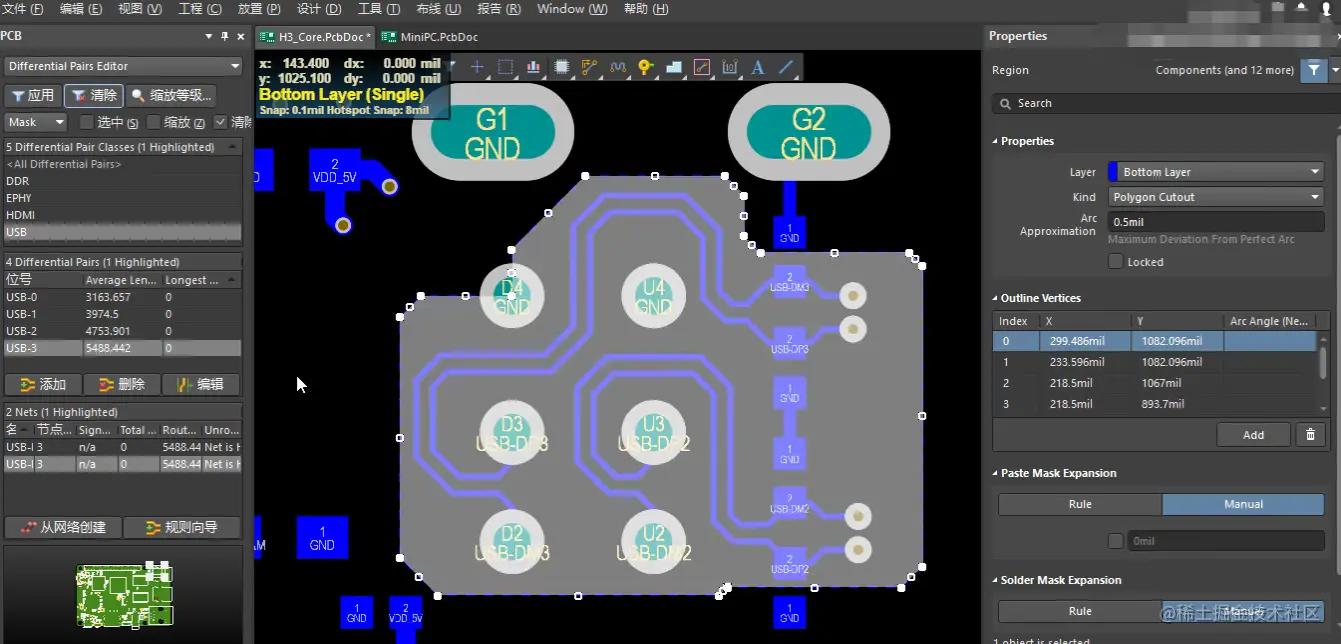Image resolution: width=1341 pixels, height=644 pixels.
Task: Select the Place Component chip icon
Action: (x=561, y=67)
